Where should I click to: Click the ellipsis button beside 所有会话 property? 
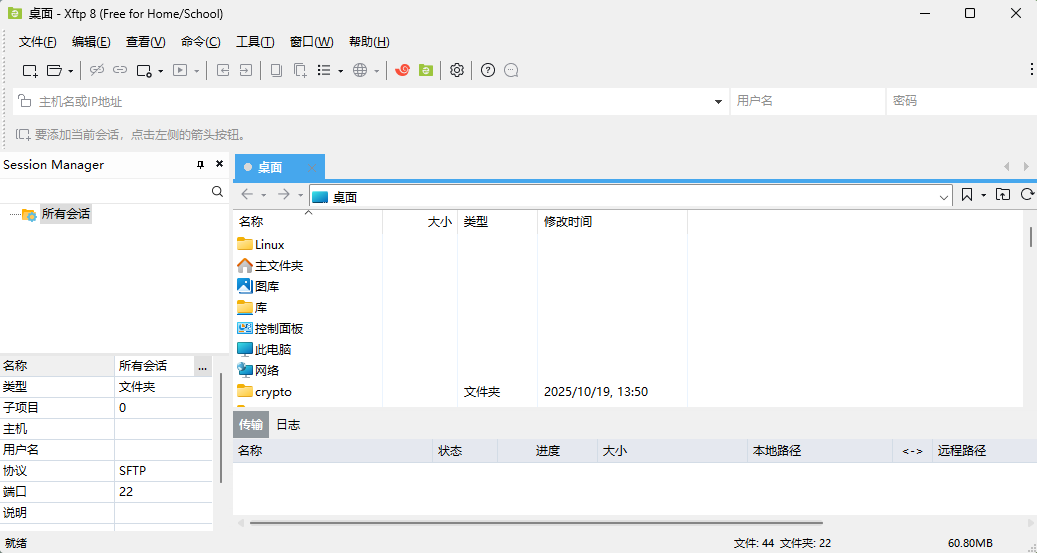[x=202, y=367]
